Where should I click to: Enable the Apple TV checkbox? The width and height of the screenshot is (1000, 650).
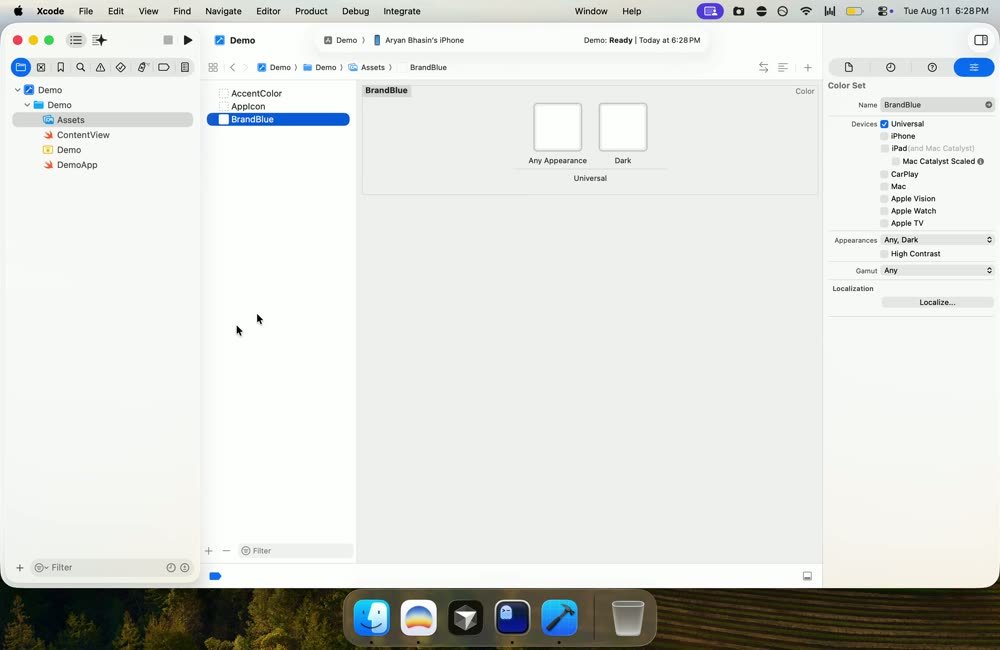884,223
